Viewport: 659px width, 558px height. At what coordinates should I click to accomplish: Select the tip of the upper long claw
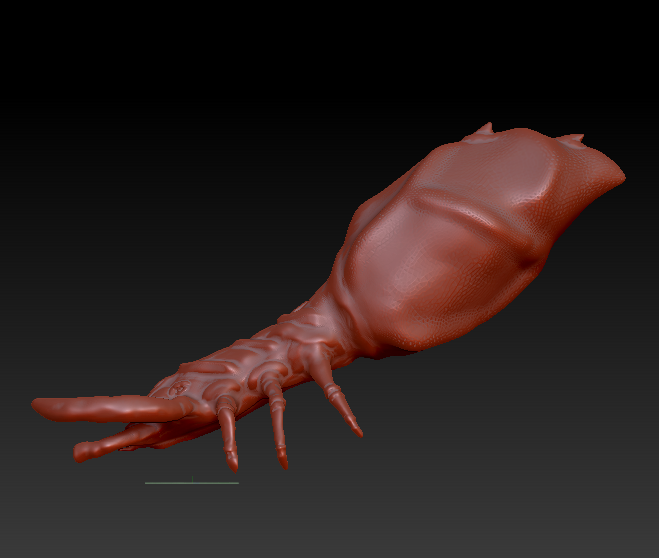tap(38, 404)
